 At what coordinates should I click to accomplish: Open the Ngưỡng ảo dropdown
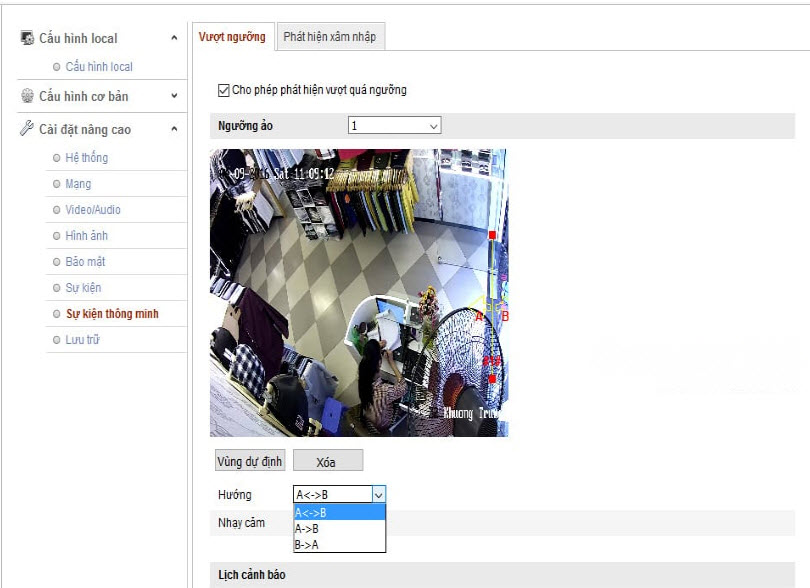pos(394,126)
